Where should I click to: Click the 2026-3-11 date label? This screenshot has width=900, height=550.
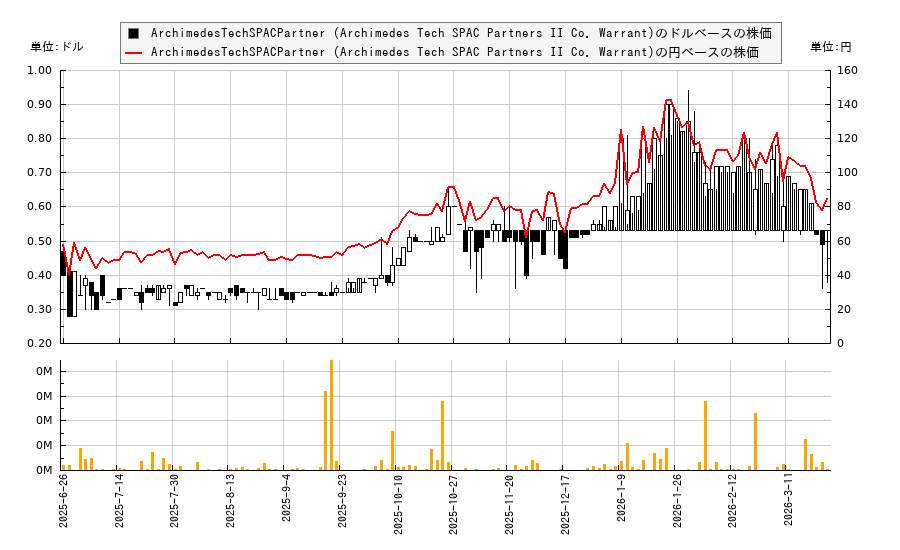click(788, 501)
